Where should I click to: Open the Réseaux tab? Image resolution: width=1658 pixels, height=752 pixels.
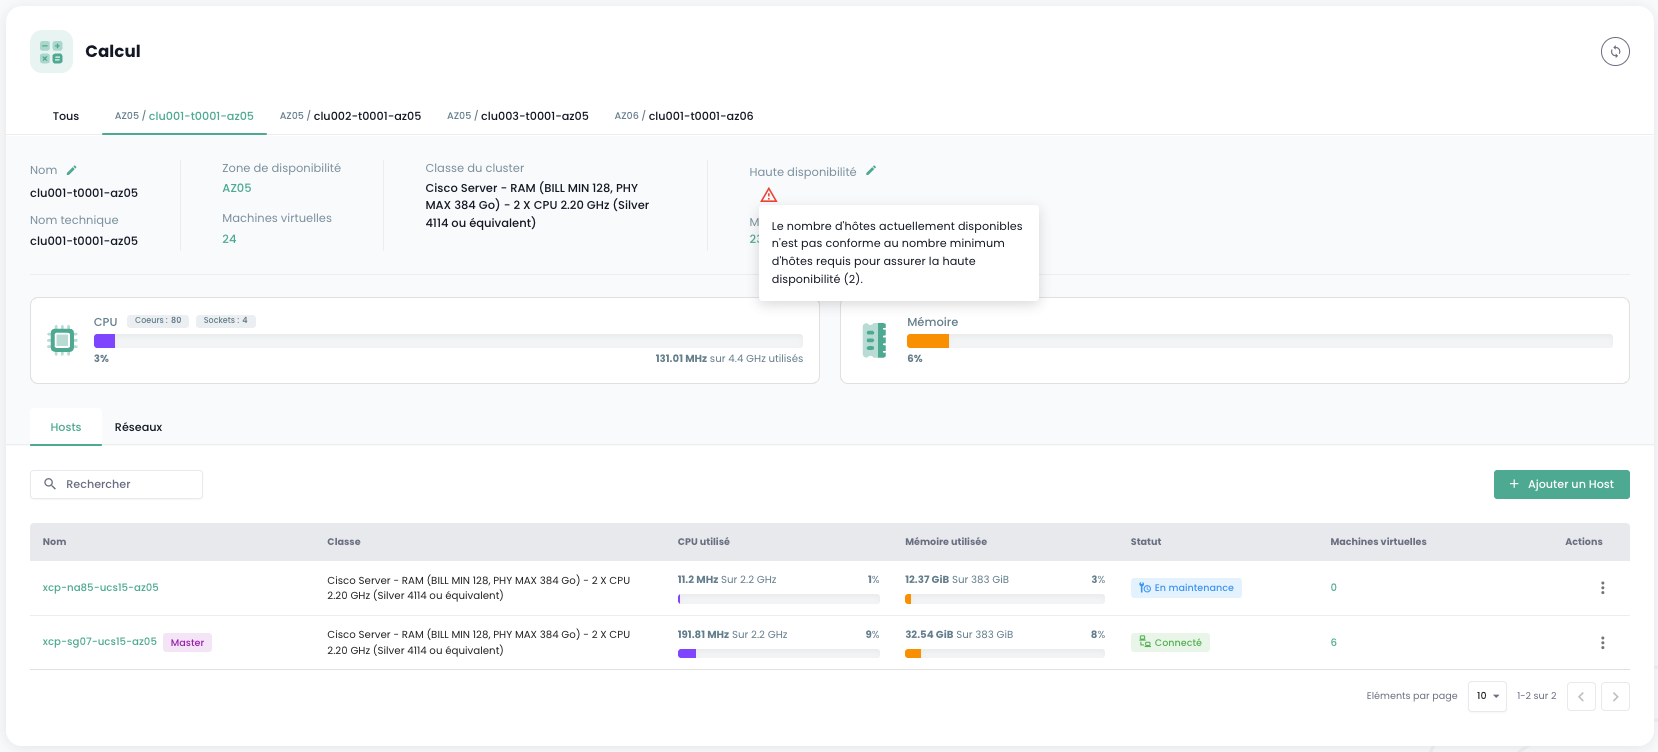click(138, 427)
